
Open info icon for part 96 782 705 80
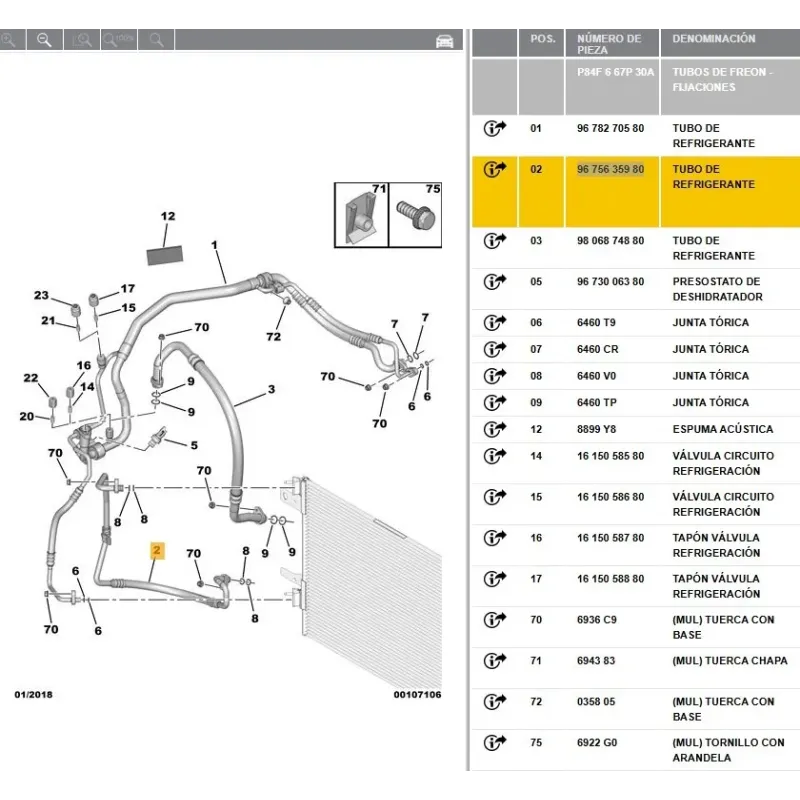[495, 129]
